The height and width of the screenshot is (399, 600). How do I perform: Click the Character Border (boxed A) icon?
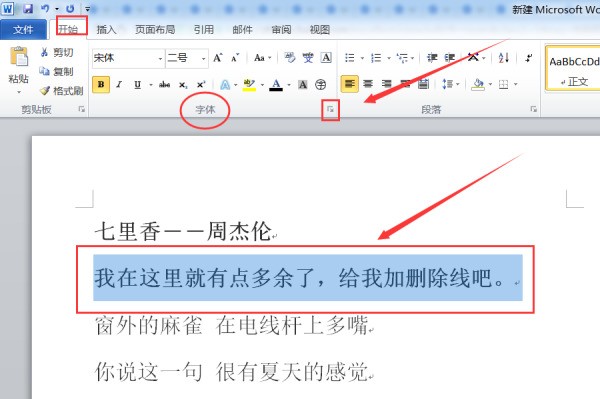[x=326, y=58]
